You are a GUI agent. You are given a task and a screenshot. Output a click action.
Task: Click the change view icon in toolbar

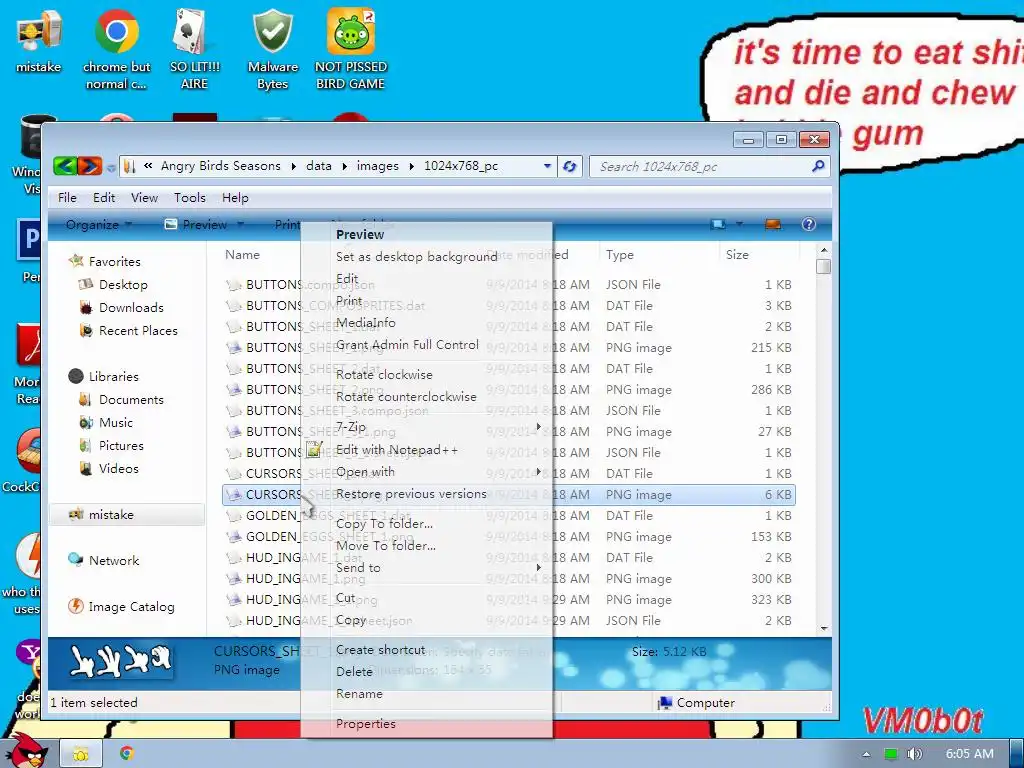[718, 224]
